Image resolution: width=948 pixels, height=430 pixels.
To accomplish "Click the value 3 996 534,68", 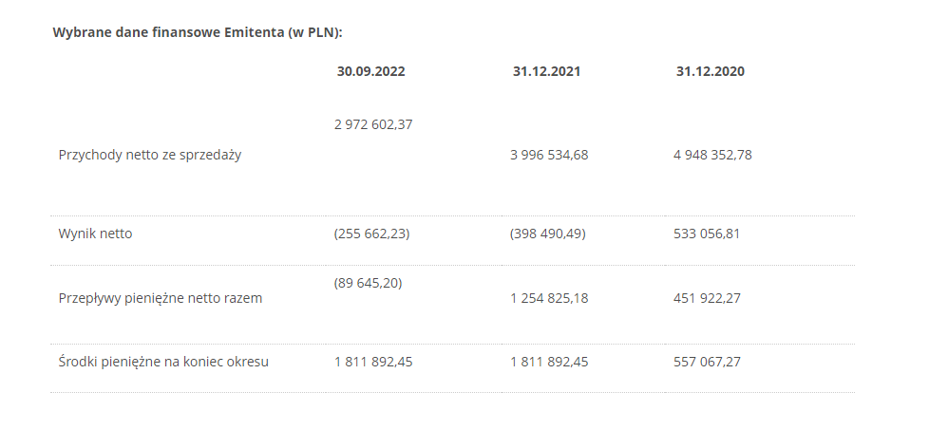I will pyautogui.click(x=549, y=155).
